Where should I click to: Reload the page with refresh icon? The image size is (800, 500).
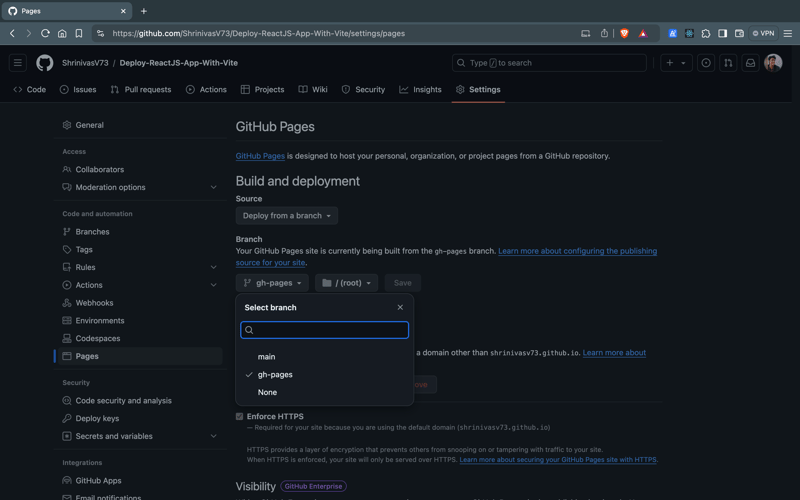pos(45,33)
